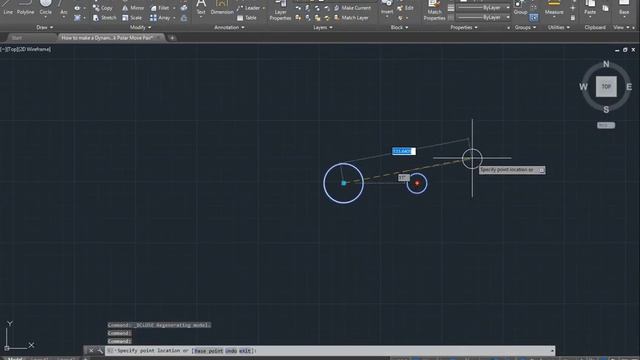Click Match Layer button
This screenshot has height=360, width=640.
[x=351, y=18]
